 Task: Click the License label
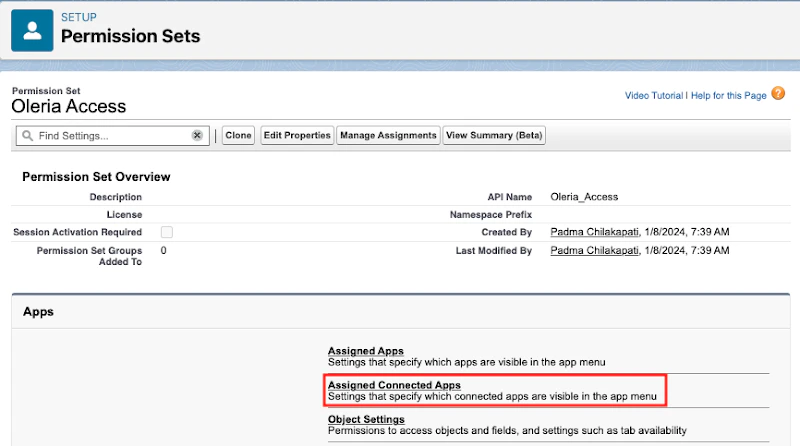click(124, 215)
